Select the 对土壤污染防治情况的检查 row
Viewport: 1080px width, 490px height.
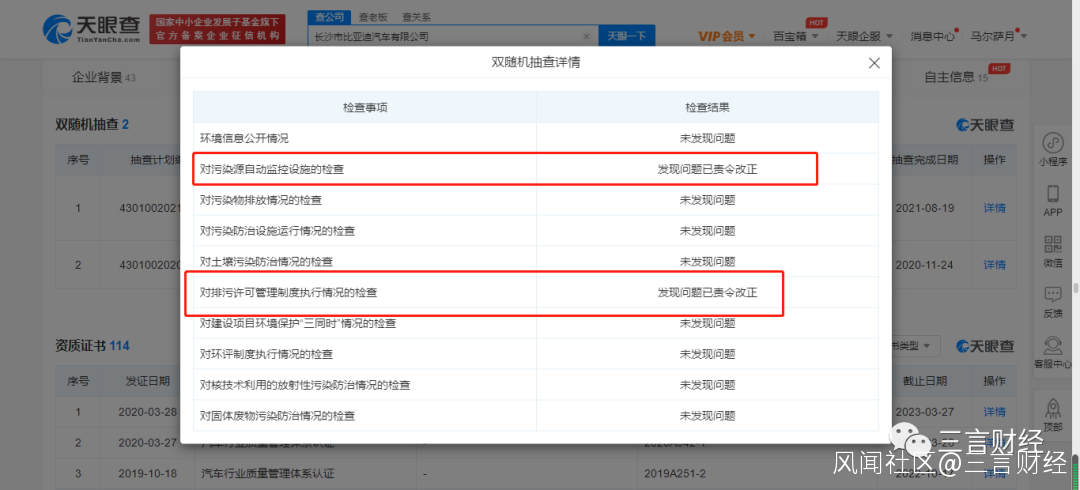click(536, 262)
